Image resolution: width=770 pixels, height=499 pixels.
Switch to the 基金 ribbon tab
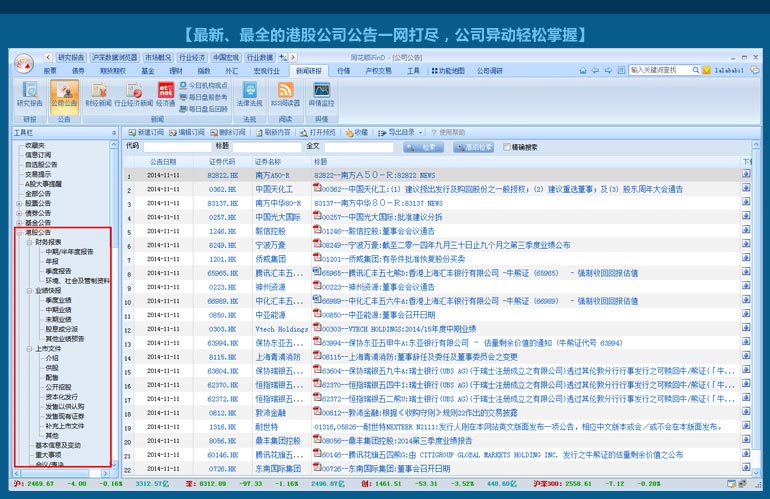point(148,71)
